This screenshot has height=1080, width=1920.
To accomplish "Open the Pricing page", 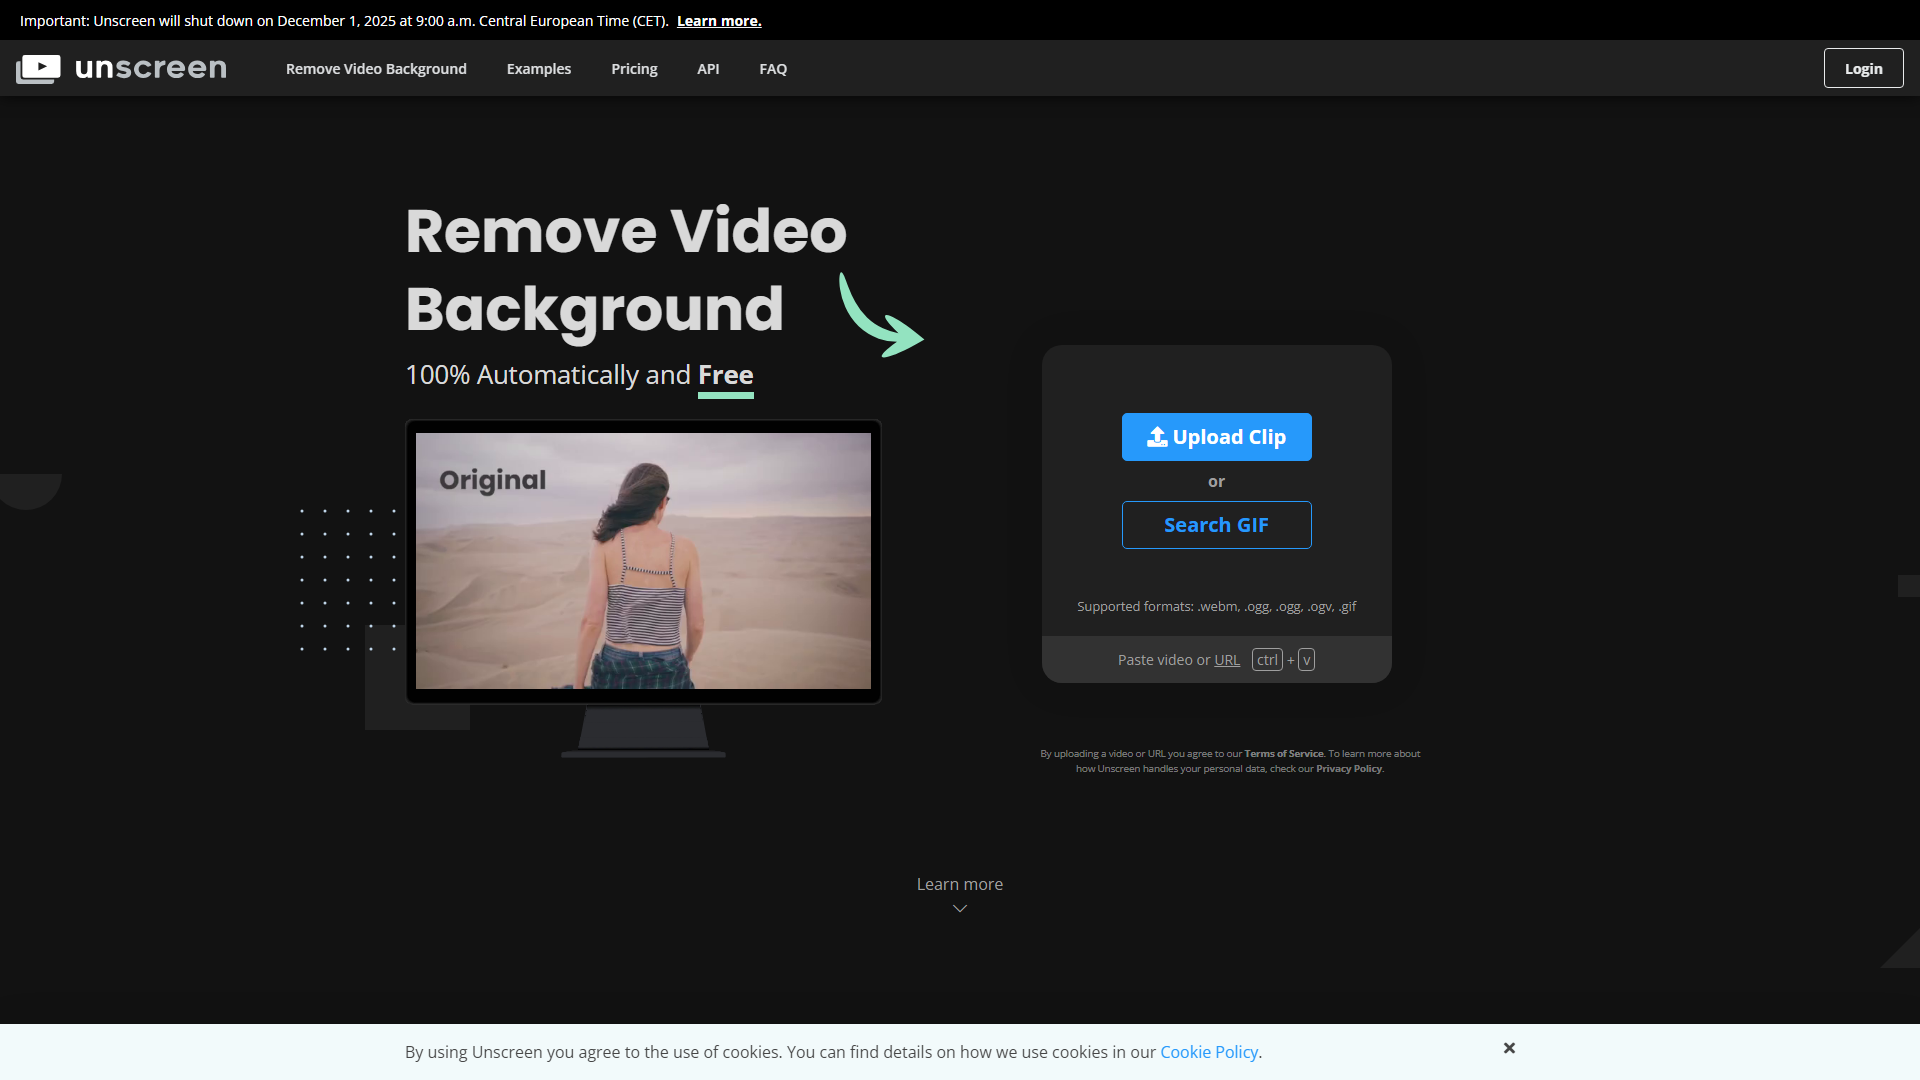I will tap(633, 68).
